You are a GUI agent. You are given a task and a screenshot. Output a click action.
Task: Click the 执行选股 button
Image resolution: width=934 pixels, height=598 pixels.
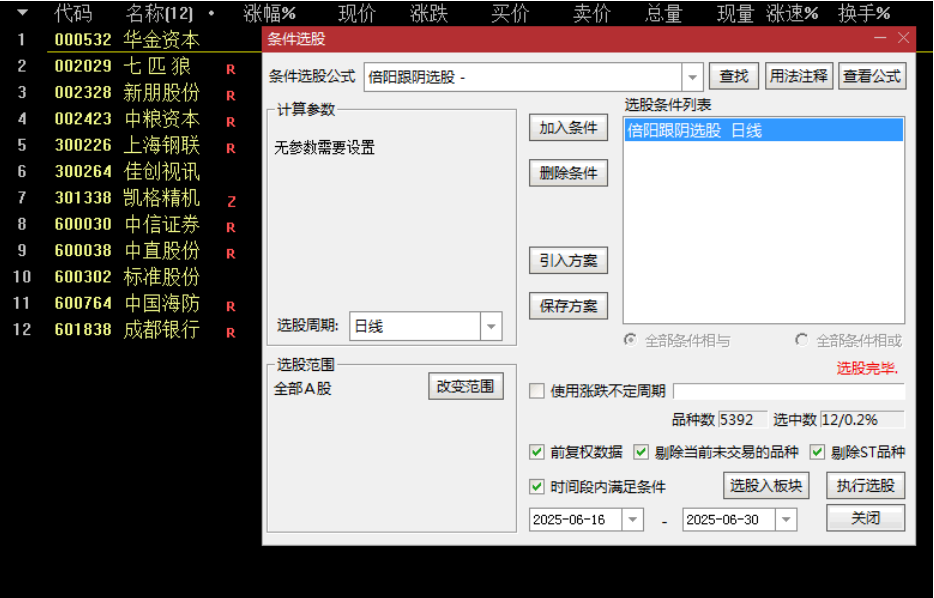pos(865,485)
